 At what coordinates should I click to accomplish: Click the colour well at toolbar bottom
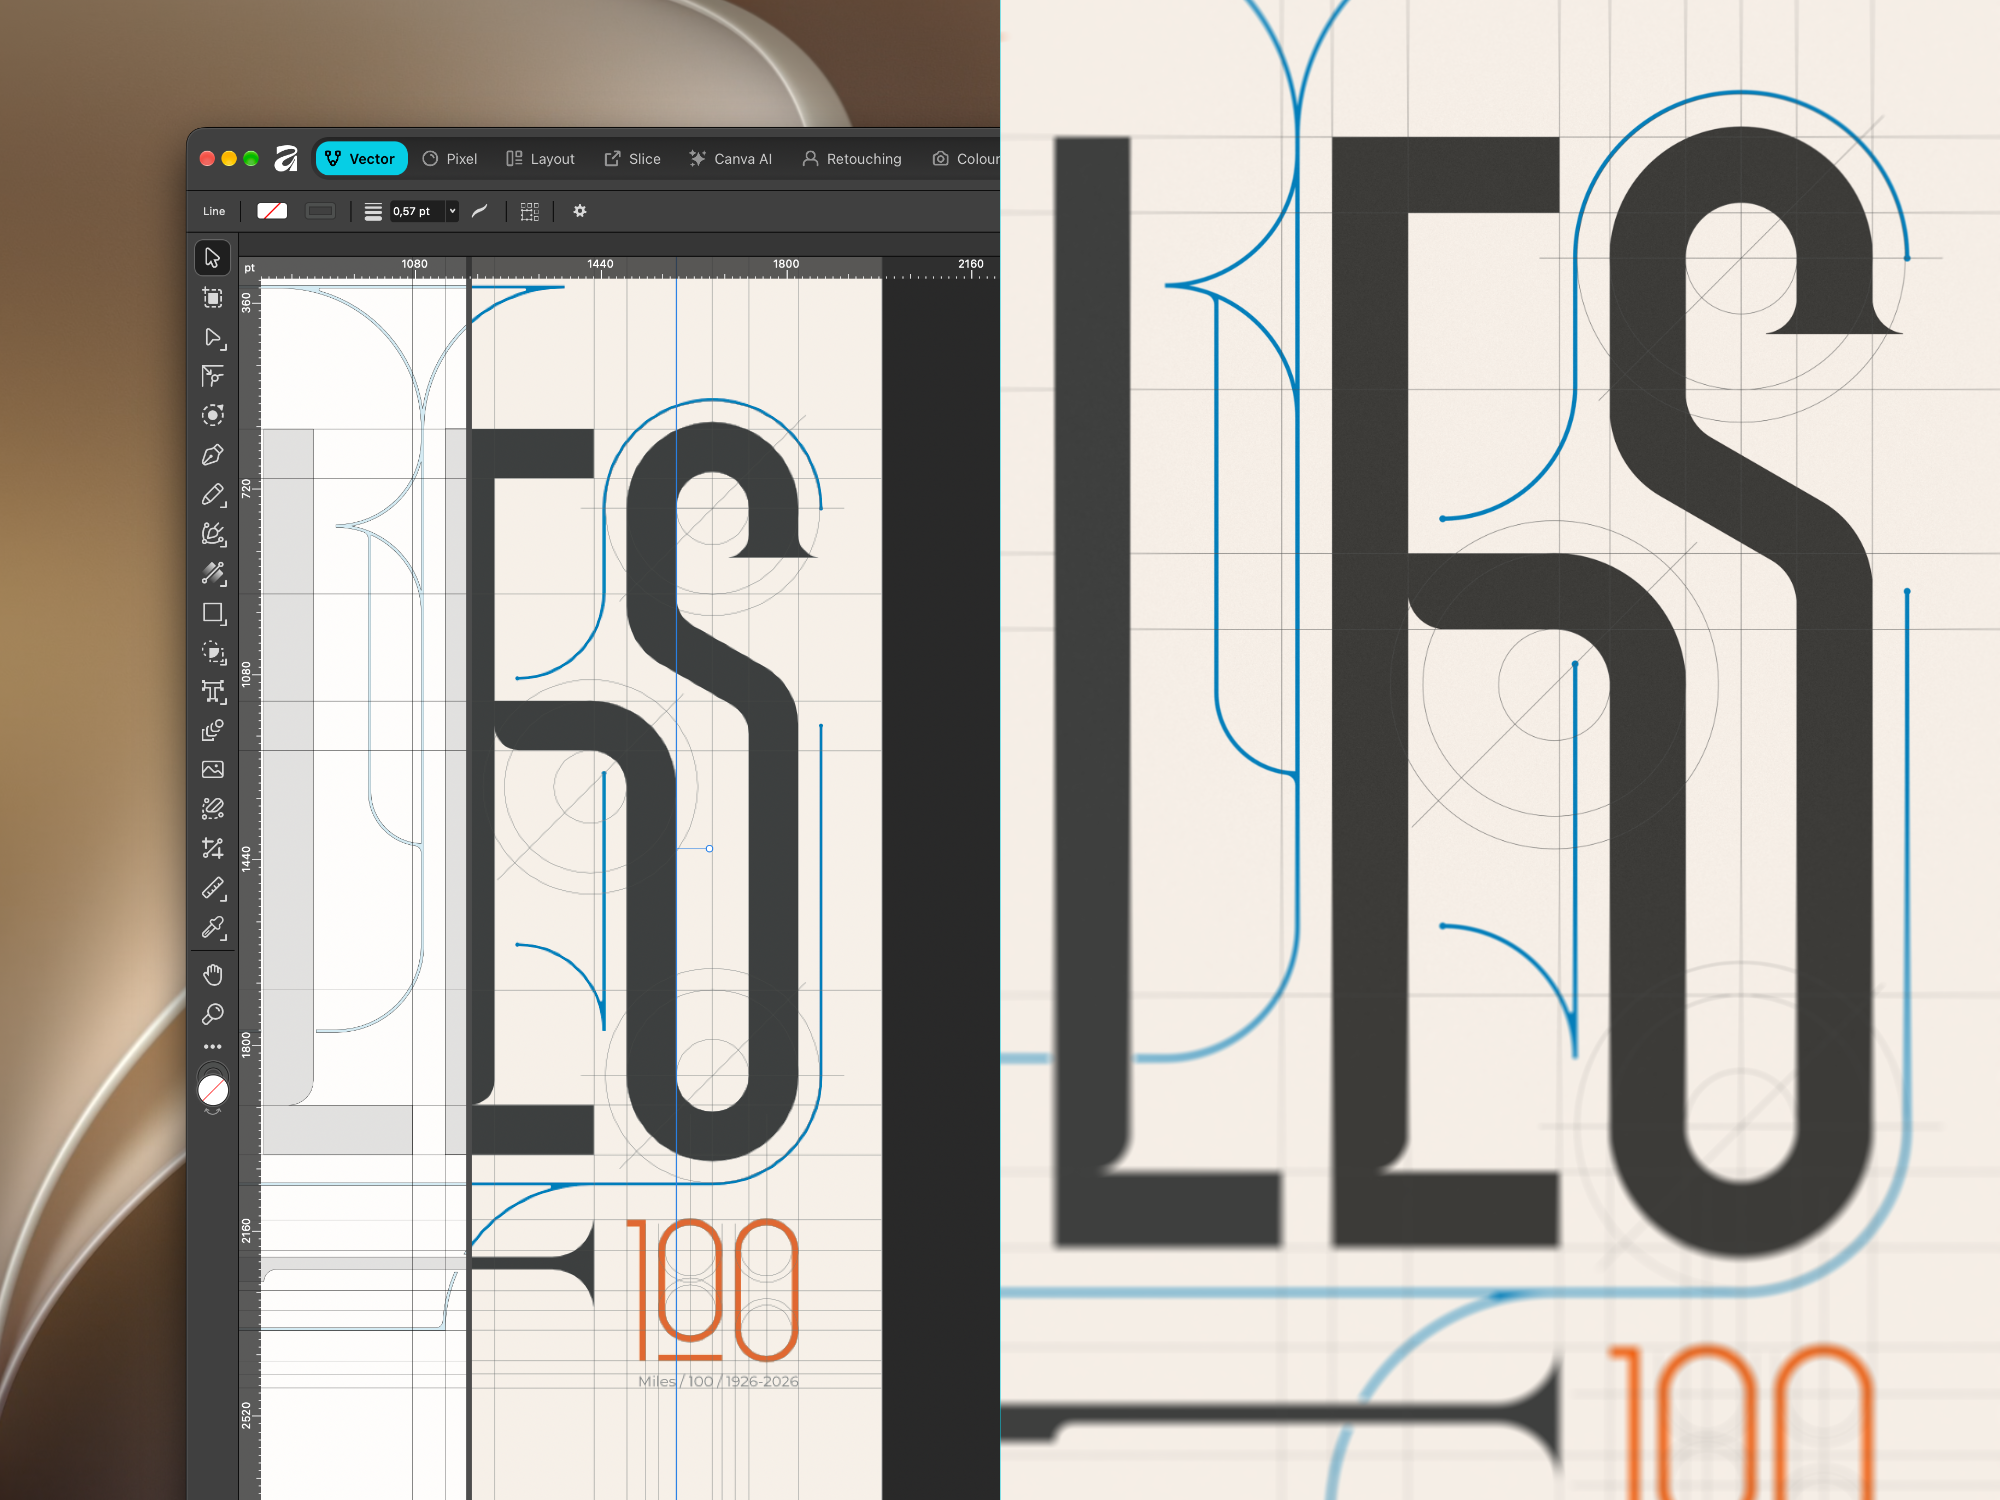(x=213, y=1090)
